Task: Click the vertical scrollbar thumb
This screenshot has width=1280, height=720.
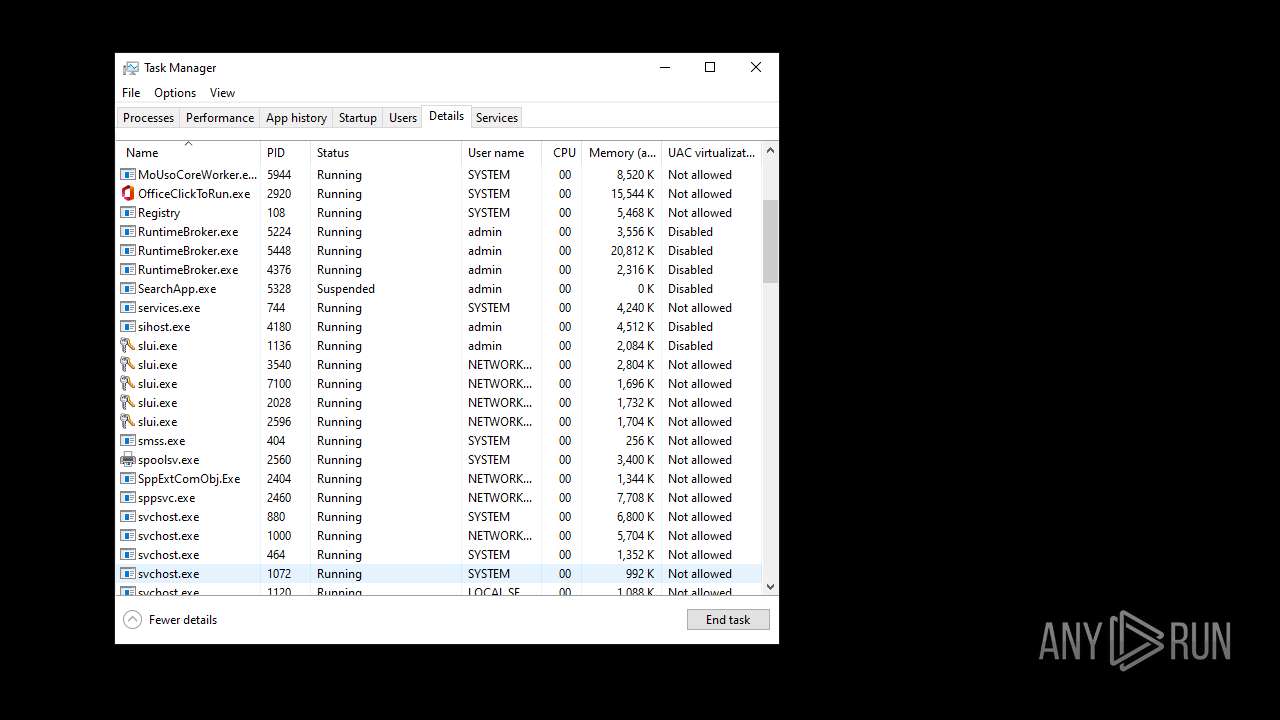Action: point(770,241)
